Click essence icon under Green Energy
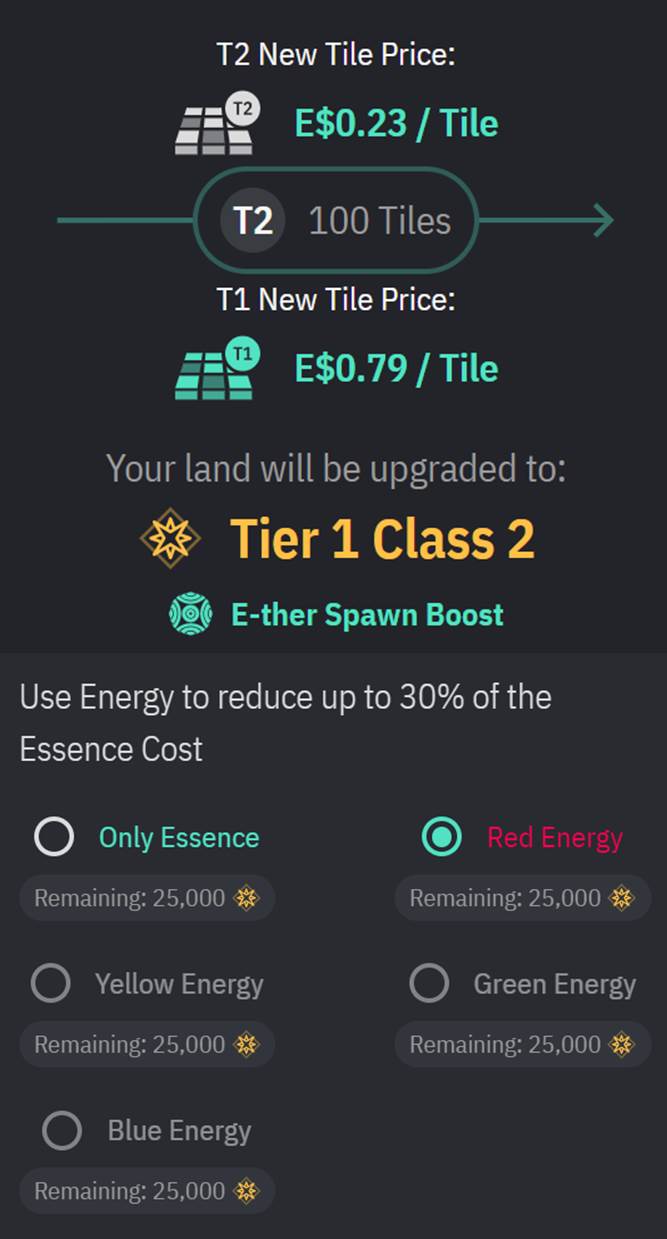667x1239 pixels. tap(621, 1045)
